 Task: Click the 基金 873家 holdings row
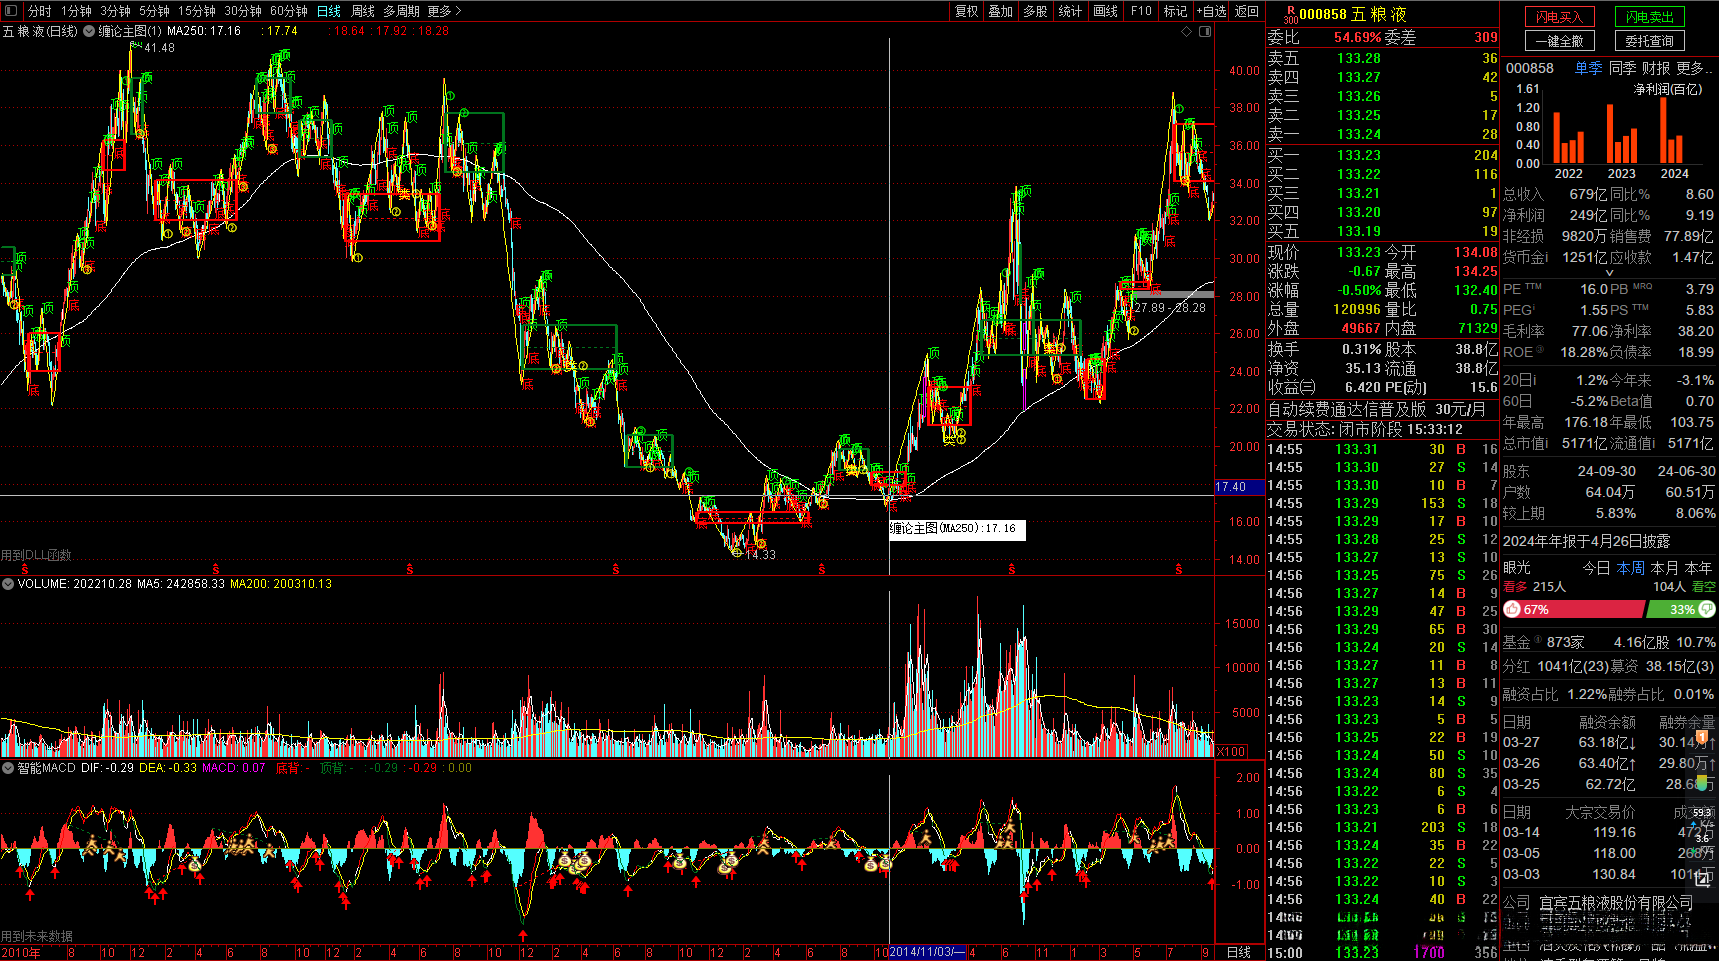tap(1609, 642)
